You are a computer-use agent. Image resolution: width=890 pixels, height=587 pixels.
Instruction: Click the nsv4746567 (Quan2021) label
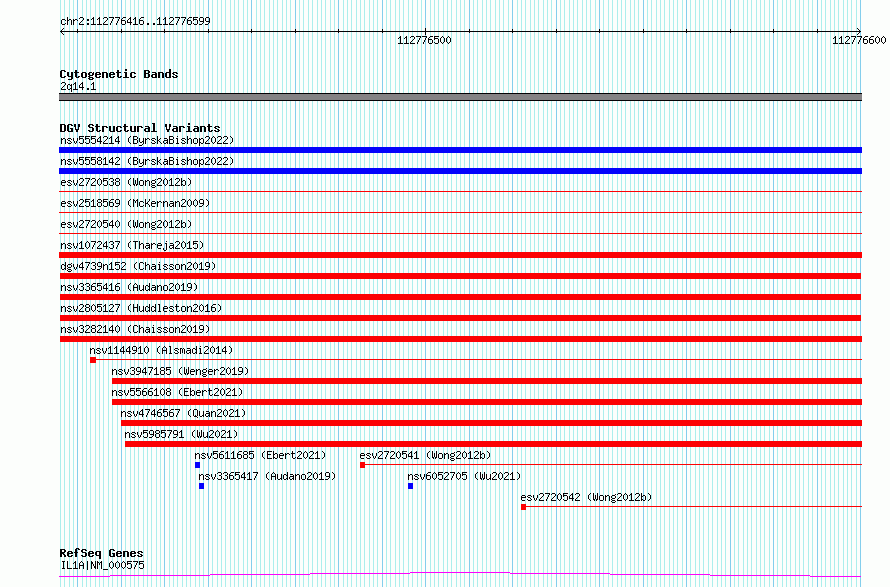tap(183, 413)
